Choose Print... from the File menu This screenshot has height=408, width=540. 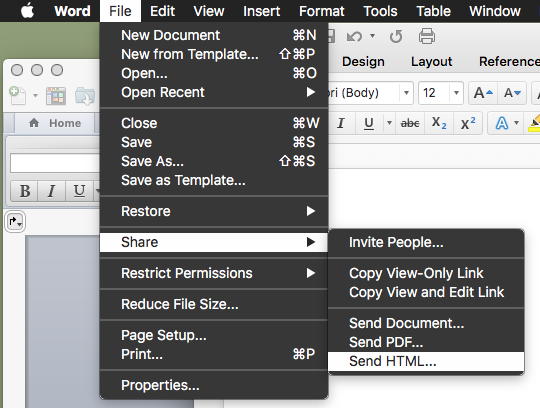(214, 354)
